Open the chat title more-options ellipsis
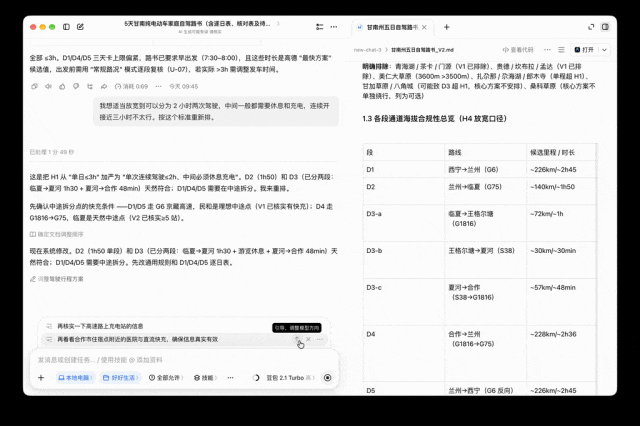 tap(334, 27)
